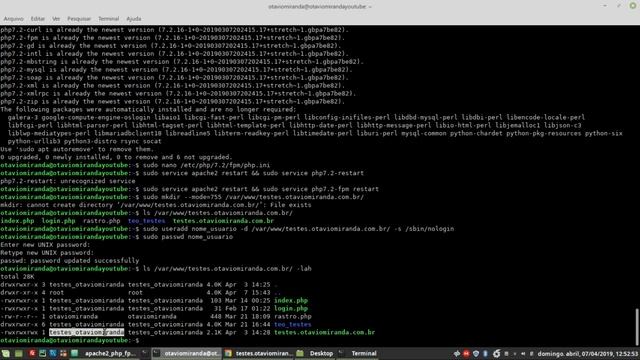Open the Terminal menu

point(109,19)
